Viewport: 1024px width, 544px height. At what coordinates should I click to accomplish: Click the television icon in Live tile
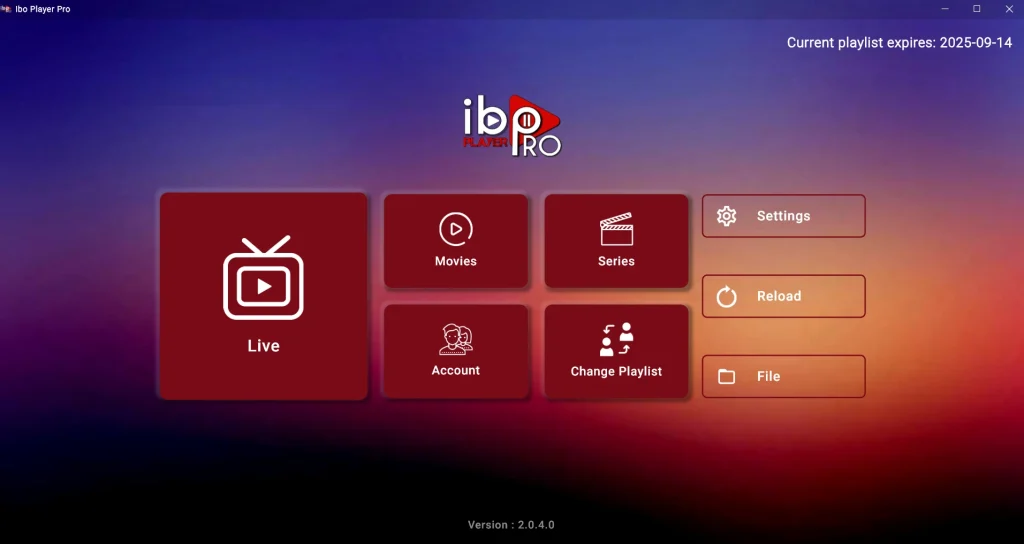click(x=263, y=278)
